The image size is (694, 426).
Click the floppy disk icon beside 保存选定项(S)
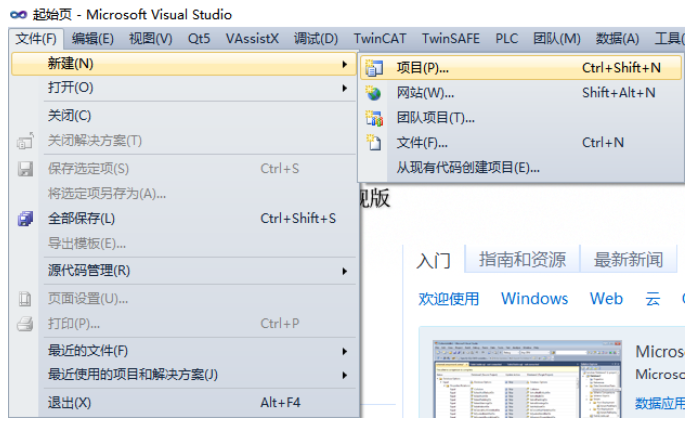pos(25,169)
